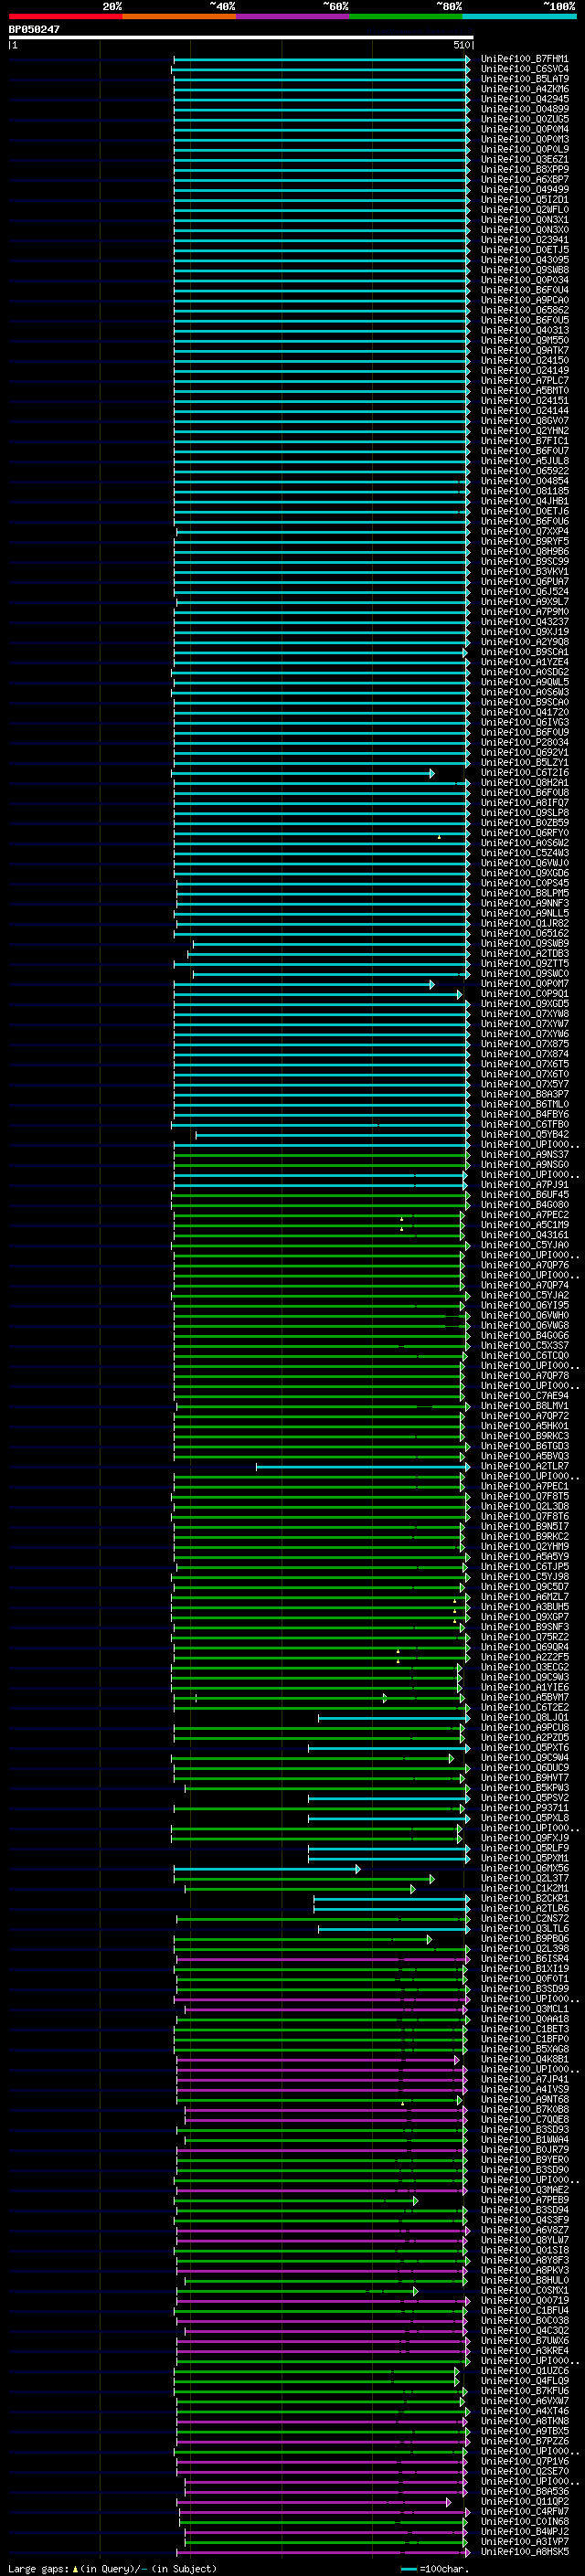Screen dimensions: 585x2576
Task: Click the alignment arrowhead of row UniRef100_Q6MX56
Action: point(358,1868)
